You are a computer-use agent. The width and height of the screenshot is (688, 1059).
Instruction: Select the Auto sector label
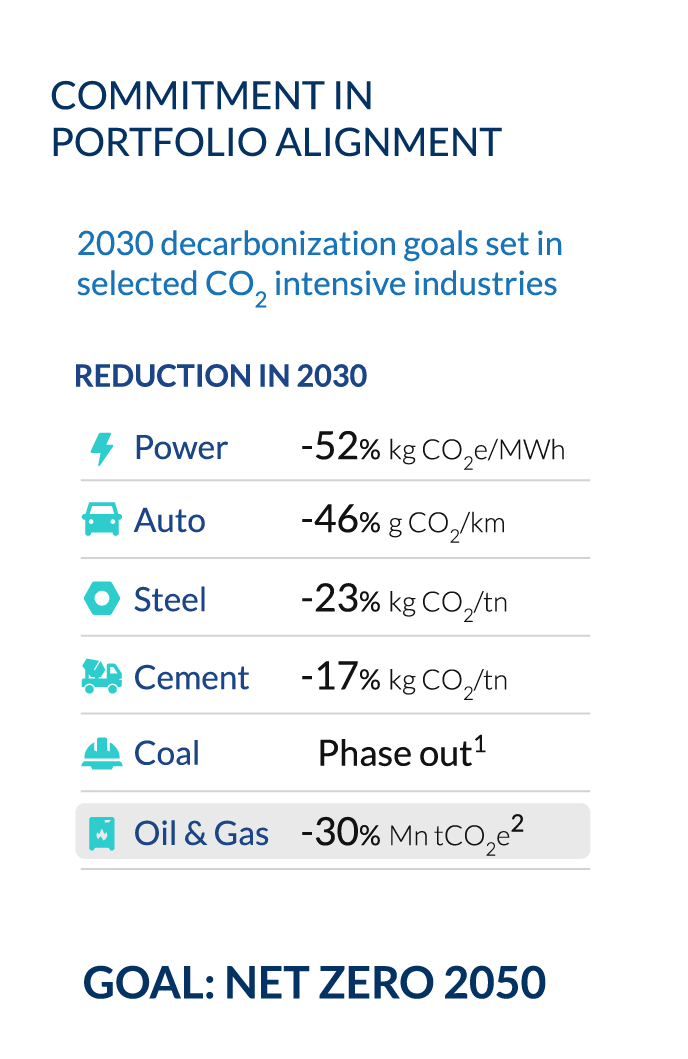(x=170, y=521)
